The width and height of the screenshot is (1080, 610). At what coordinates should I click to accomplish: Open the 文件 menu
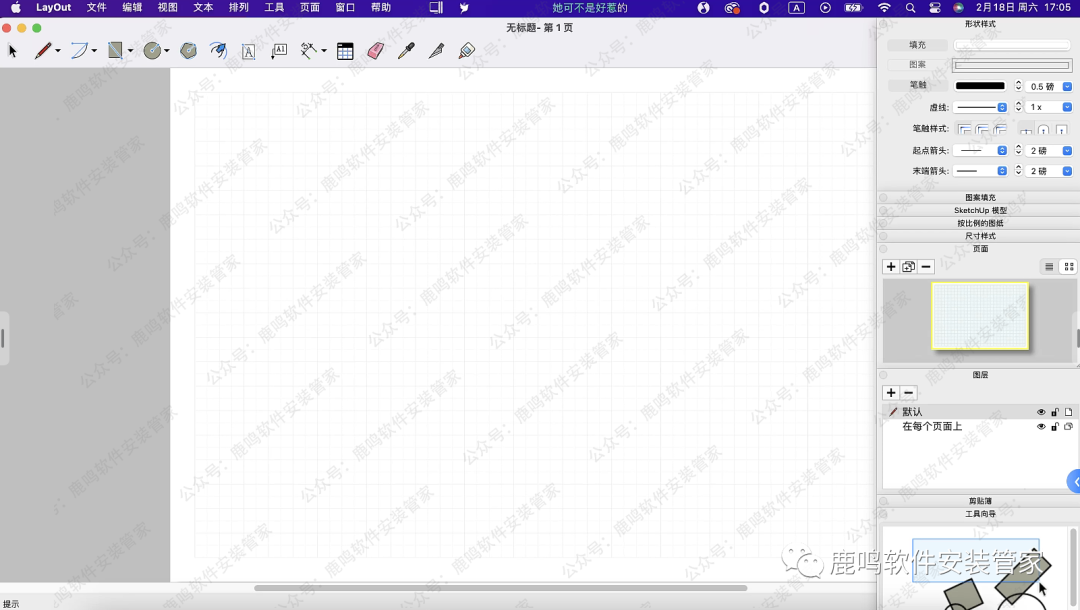click(x=96, y=8)
